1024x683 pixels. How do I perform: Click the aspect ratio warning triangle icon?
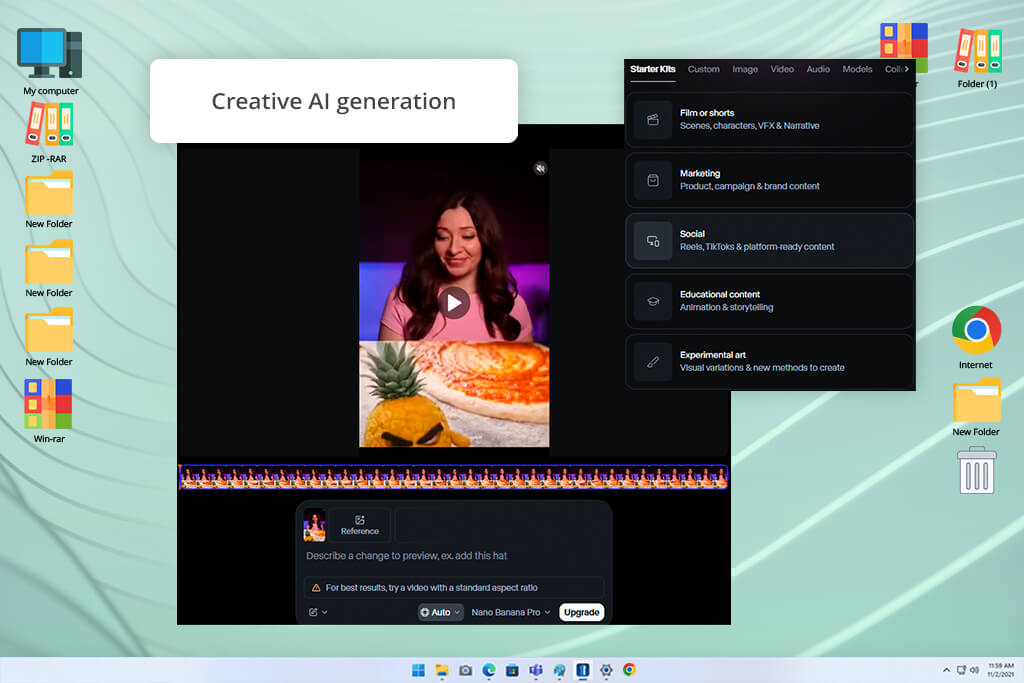[x=316, y=588]
